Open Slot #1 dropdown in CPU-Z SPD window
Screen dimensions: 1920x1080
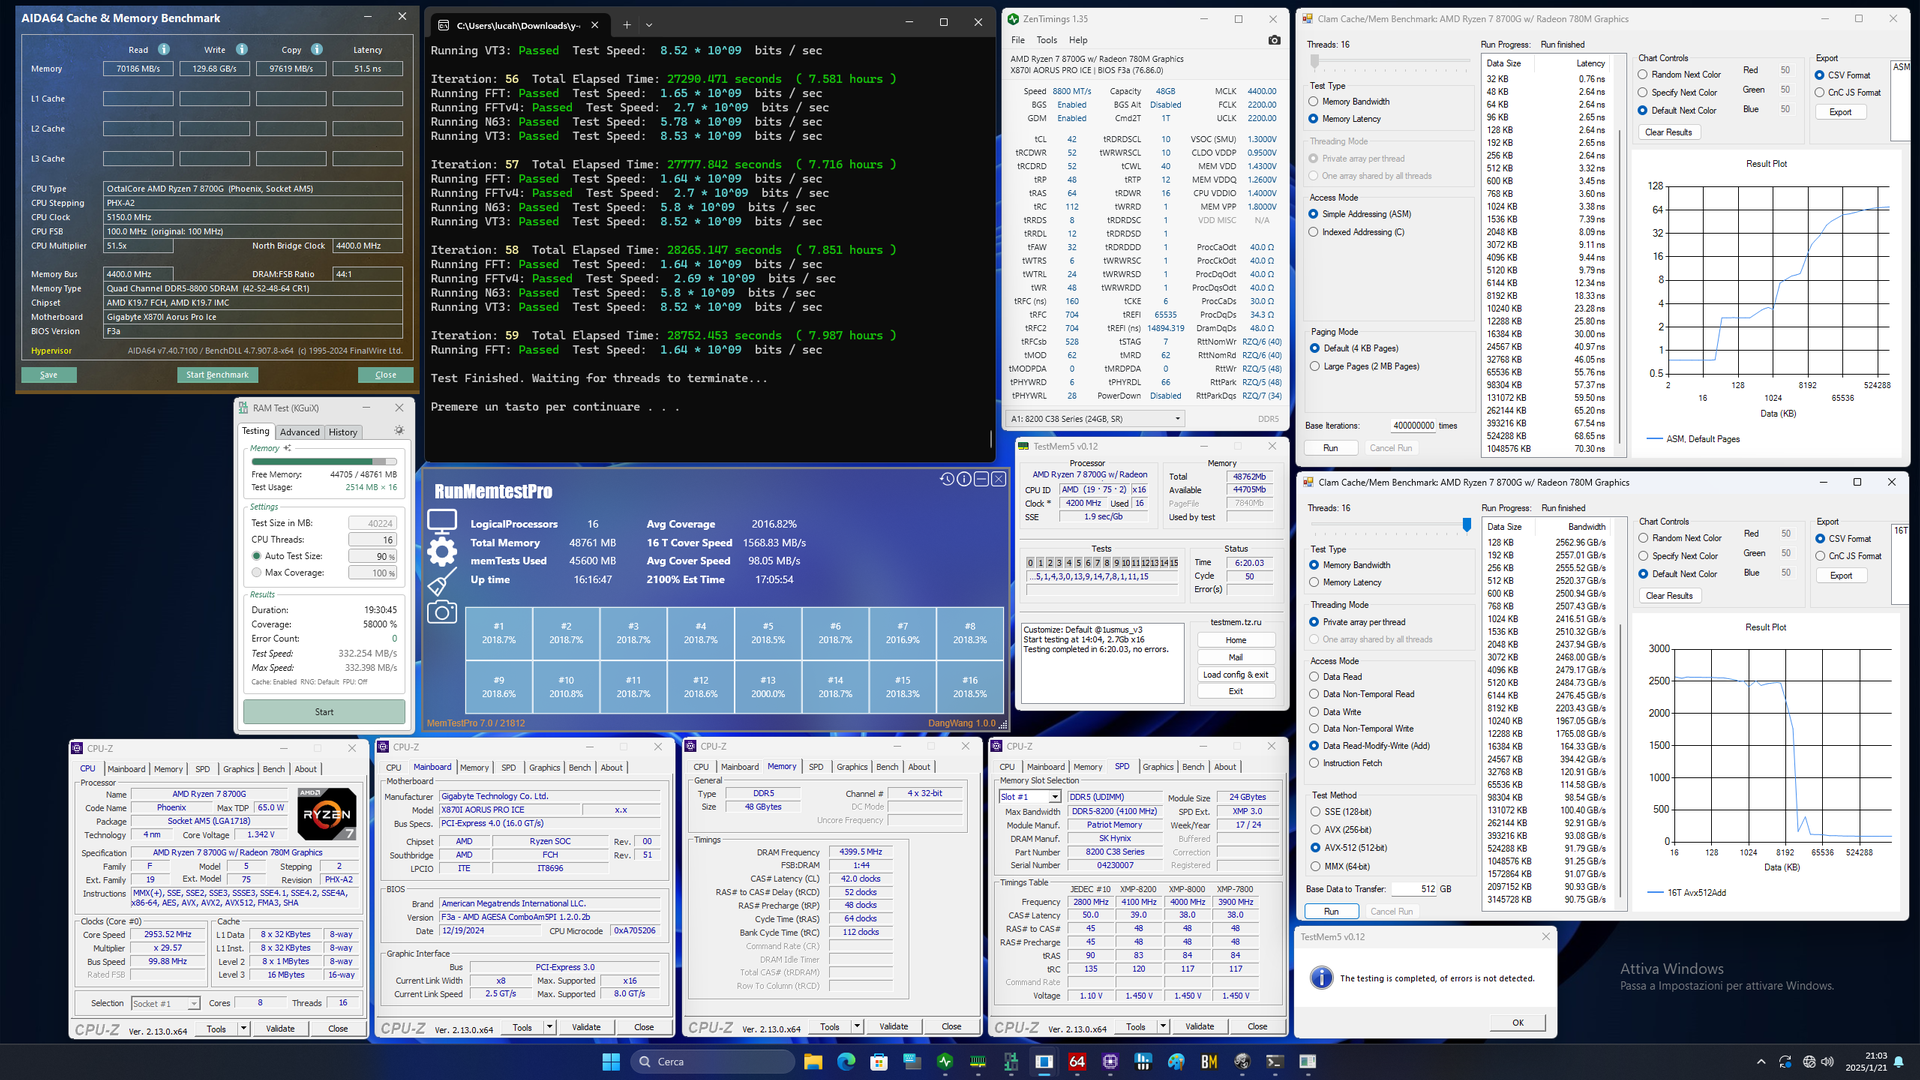click(x=1032, y=797)
